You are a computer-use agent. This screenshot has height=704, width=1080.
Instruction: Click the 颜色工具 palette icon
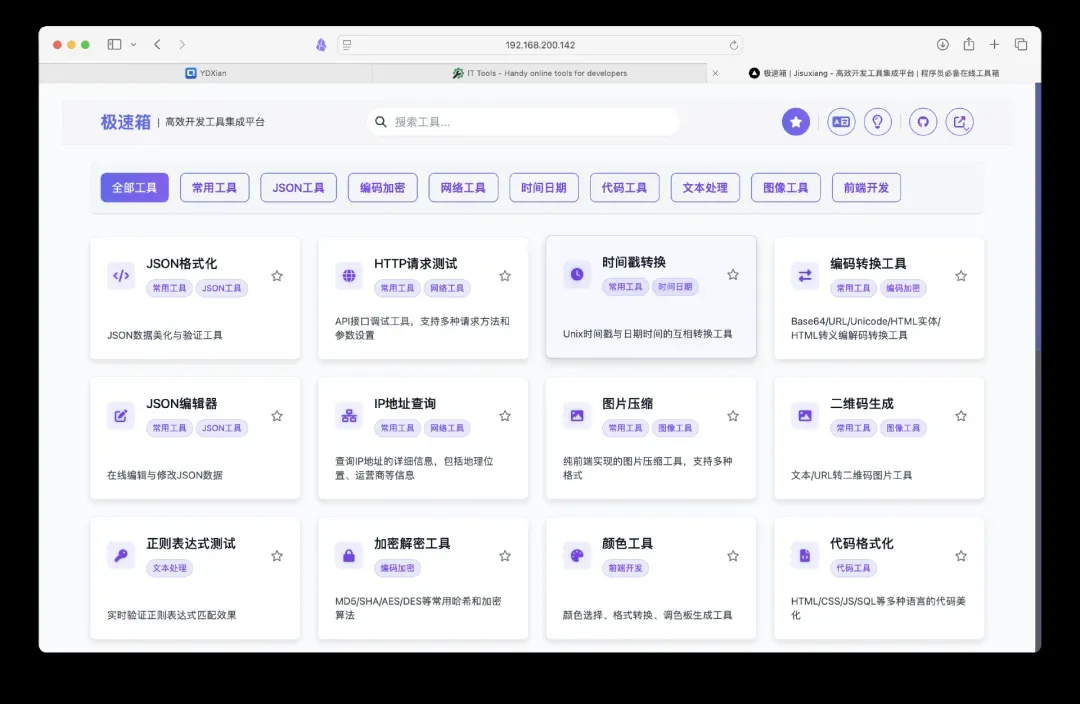coord(577,556)
